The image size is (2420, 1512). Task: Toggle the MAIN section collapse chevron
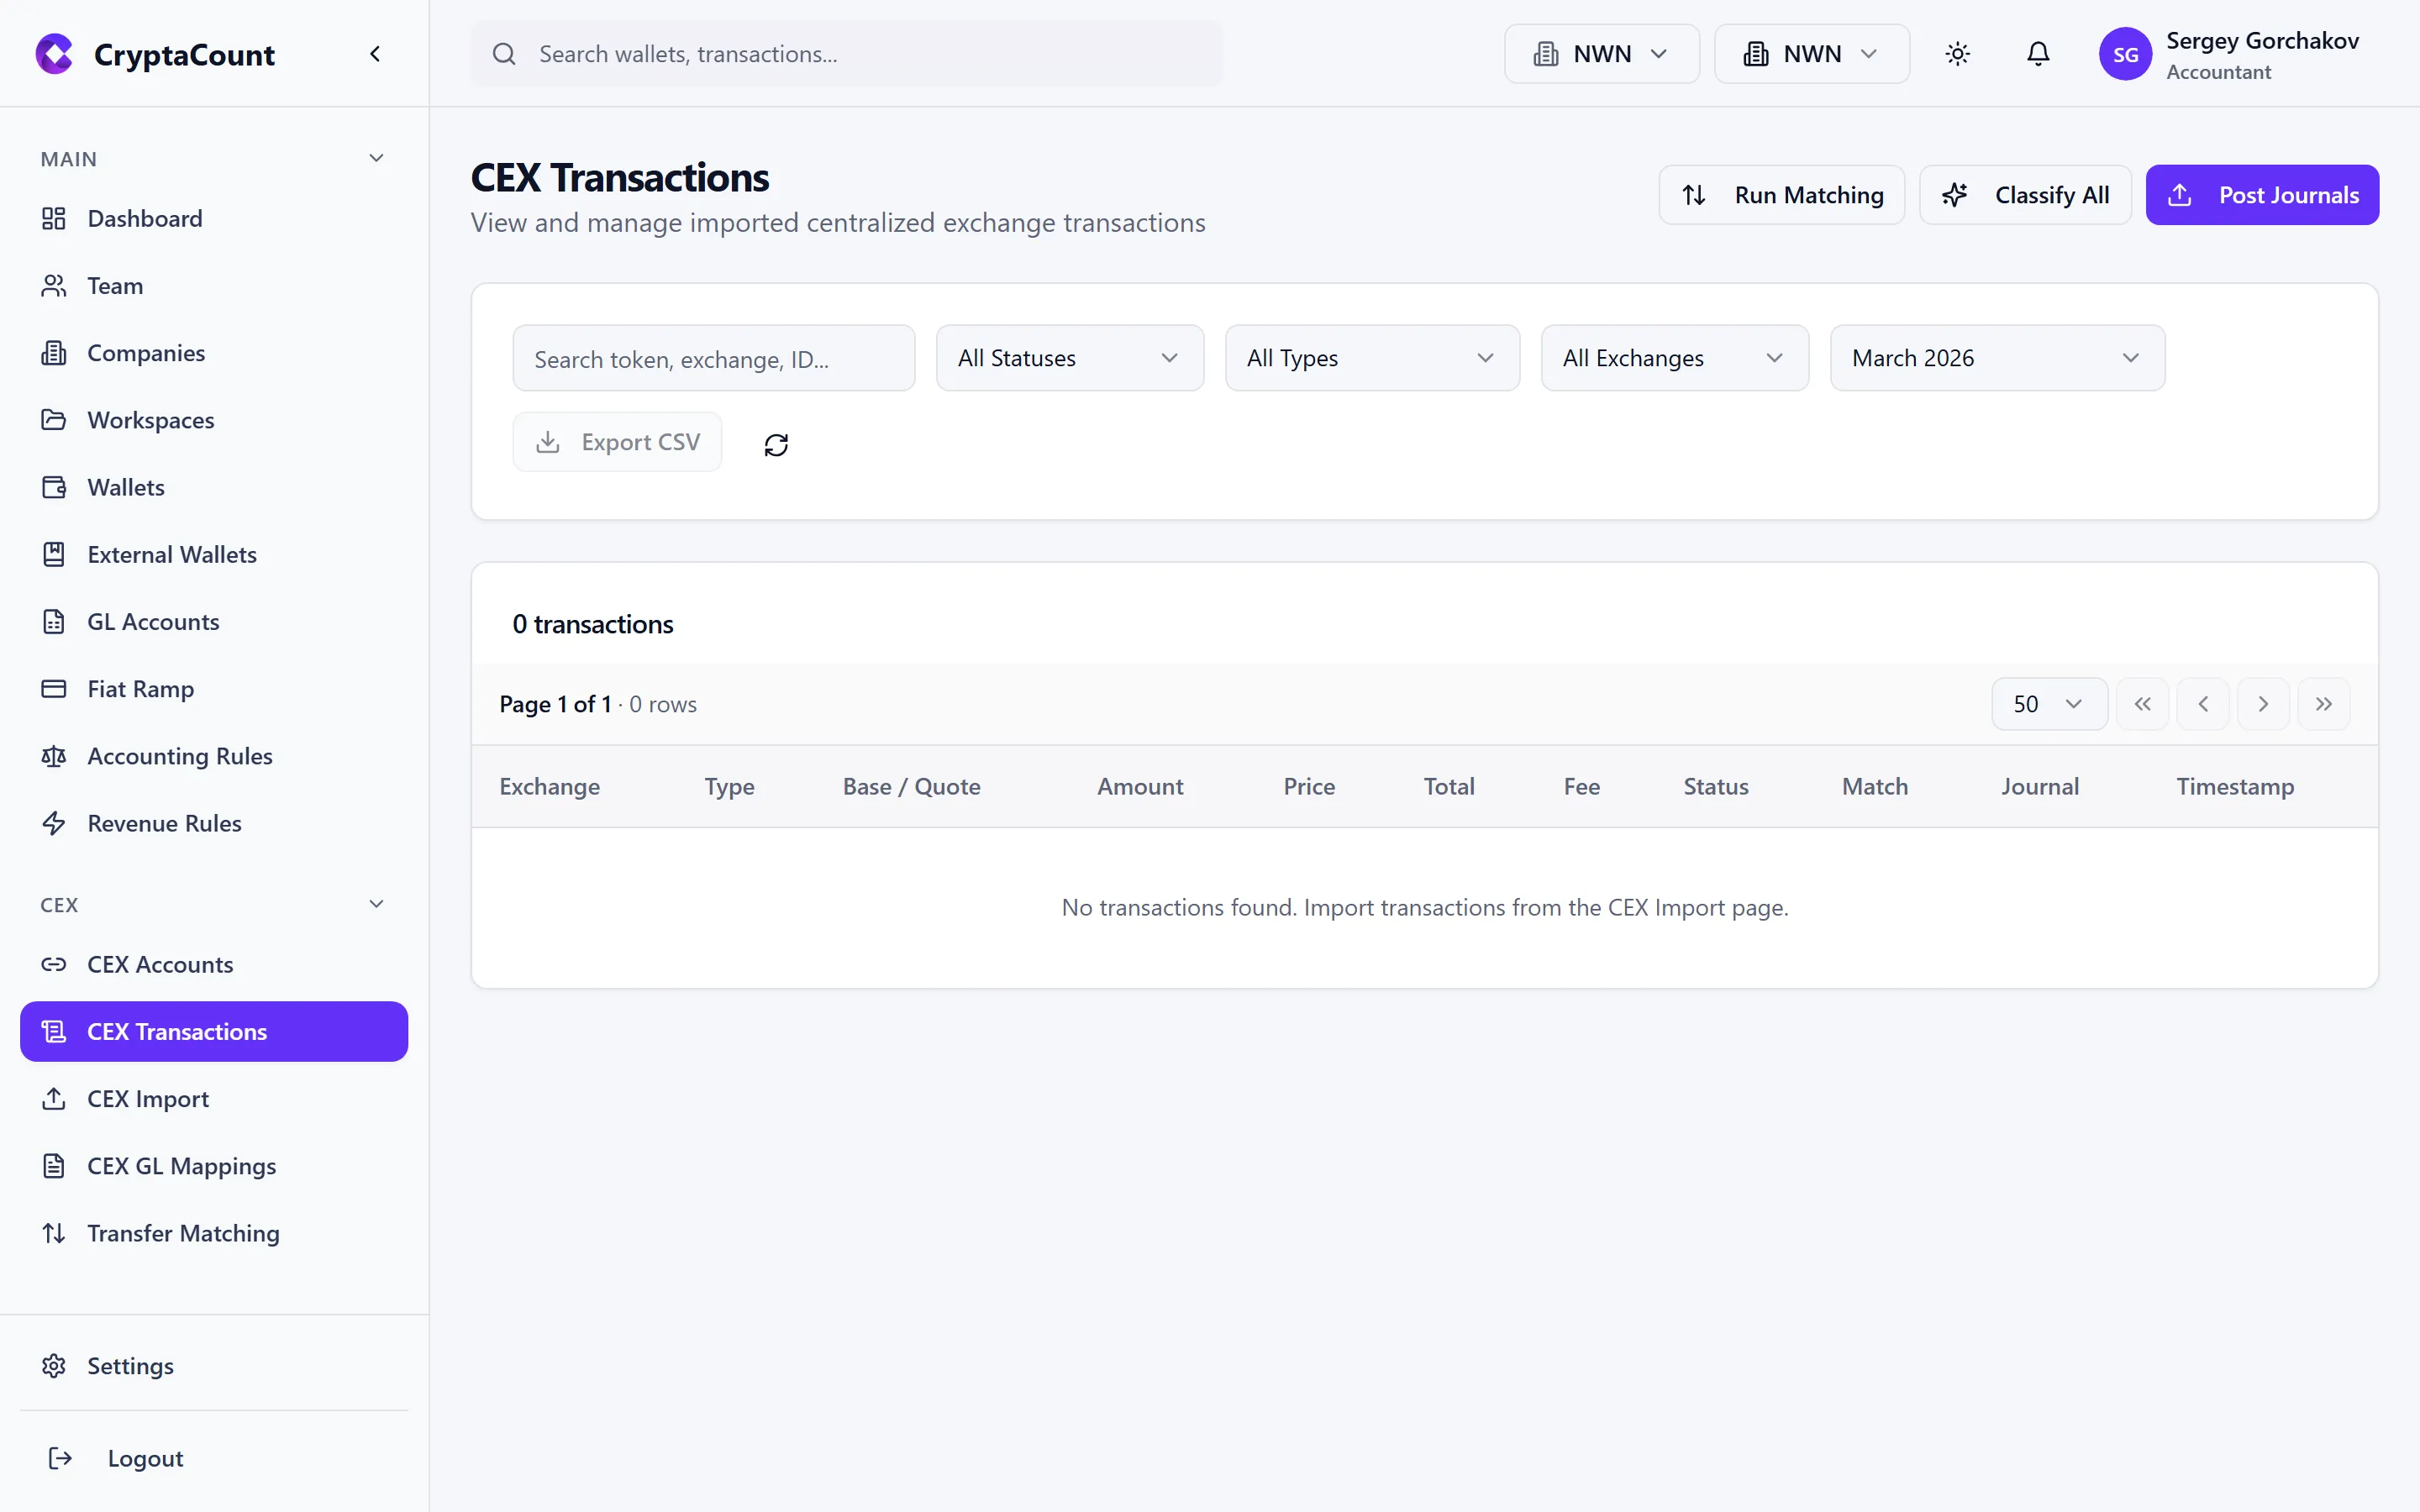(x=376, y=157)
